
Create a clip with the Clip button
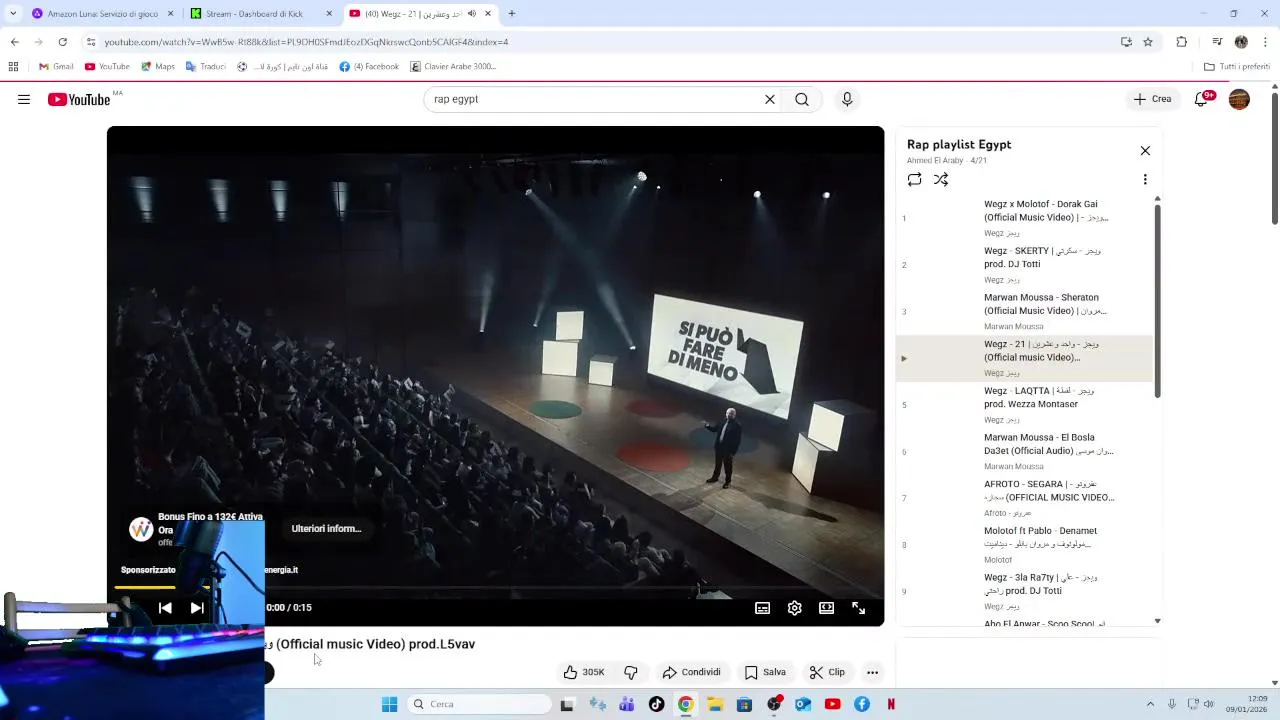[x=827, y=672]
